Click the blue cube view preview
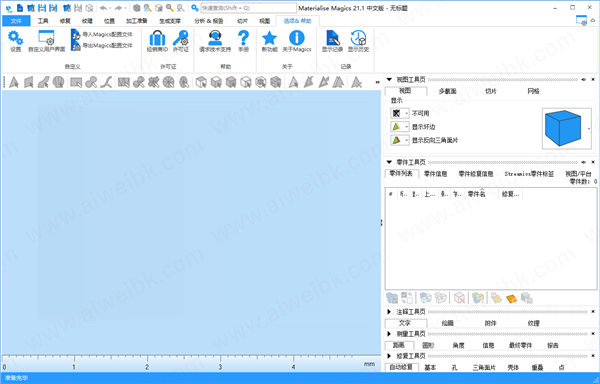 click(563, 128)
